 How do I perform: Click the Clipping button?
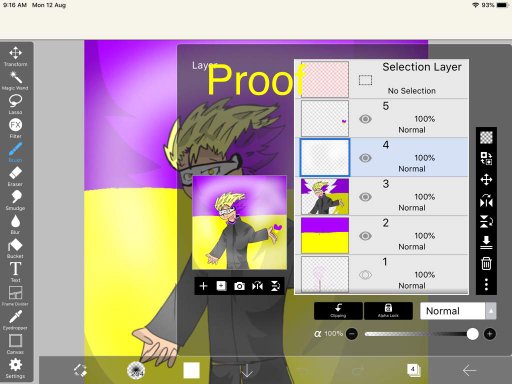[338, 311]
